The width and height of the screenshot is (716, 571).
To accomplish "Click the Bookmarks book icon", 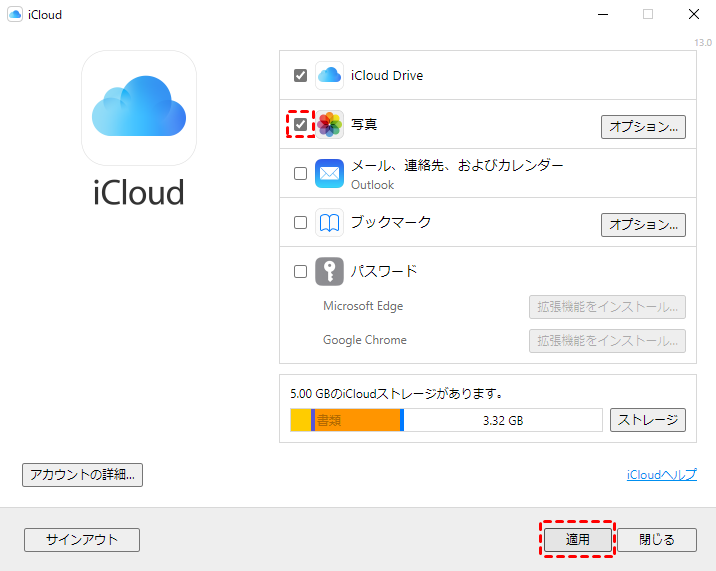I will (x=329, y=223).
